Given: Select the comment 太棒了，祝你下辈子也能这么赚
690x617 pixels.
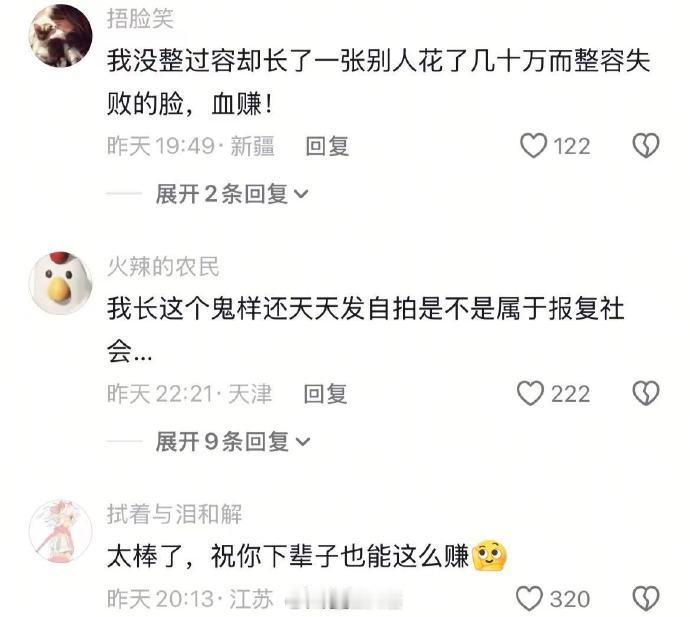Looking at the screenshot, I should [307, 556].
